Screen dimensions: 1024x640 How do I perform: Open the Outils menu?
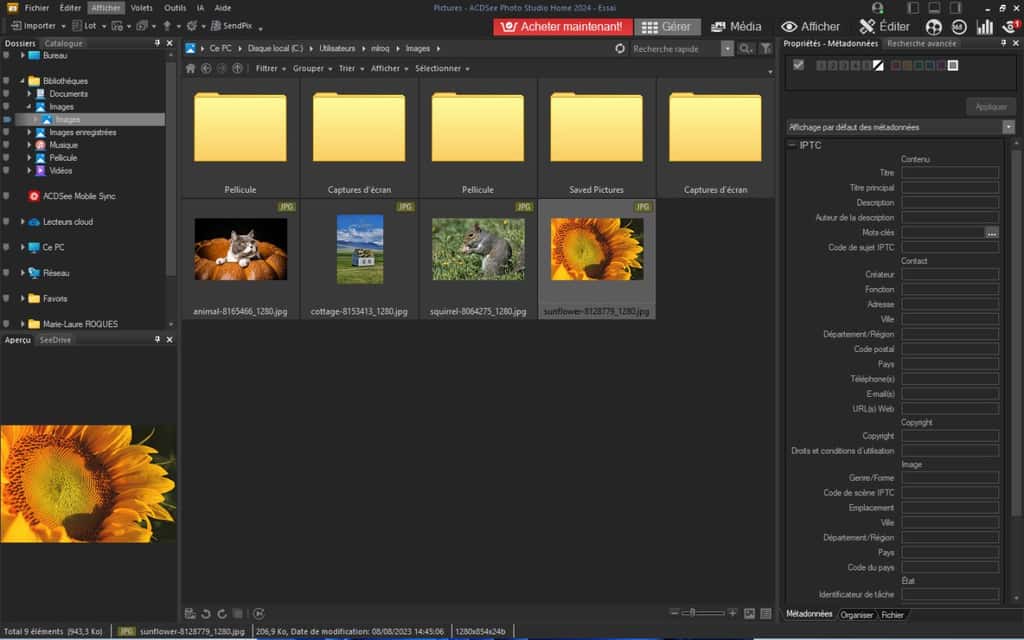click(x=174, y=7)
